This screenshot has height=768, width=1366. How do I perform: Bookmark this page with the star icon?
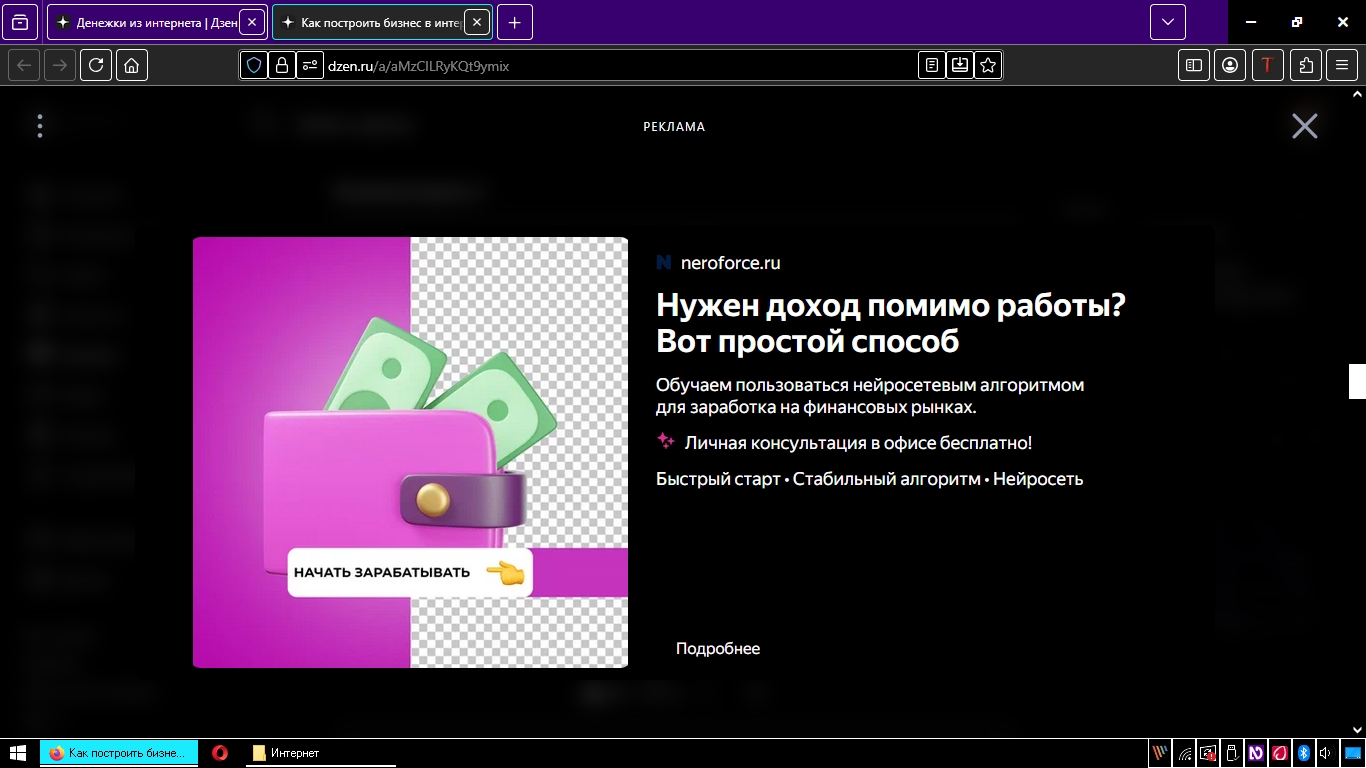tap(988, 65)
